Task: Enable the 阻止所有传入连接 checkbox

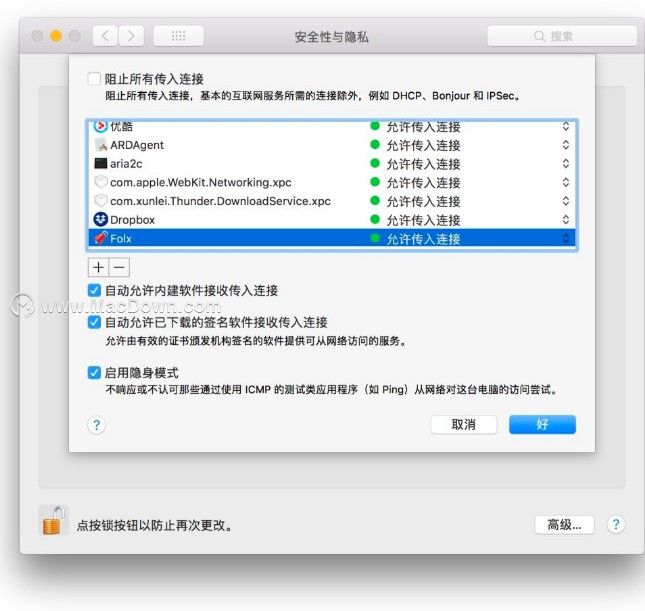Action: (x=94, y=79)
